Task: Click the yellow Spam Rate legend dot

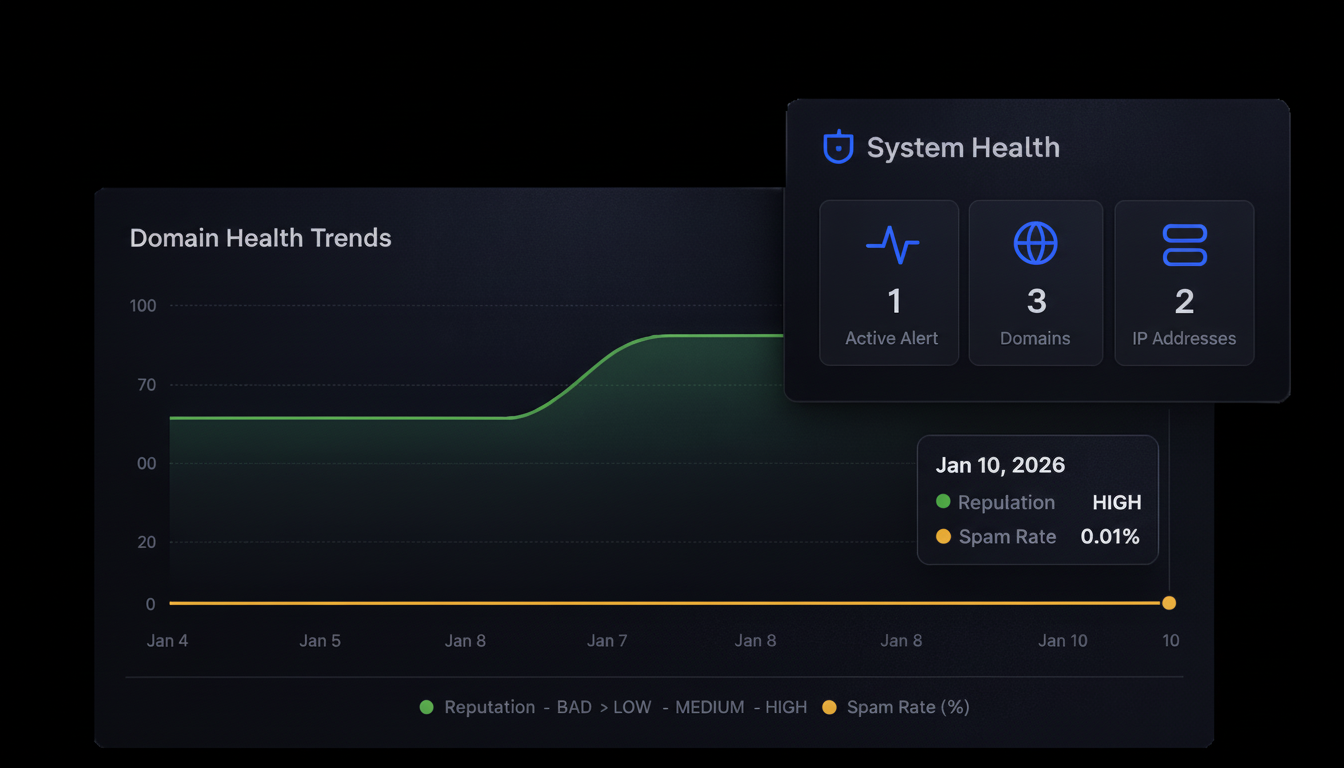Action: (x=829, y=707)
